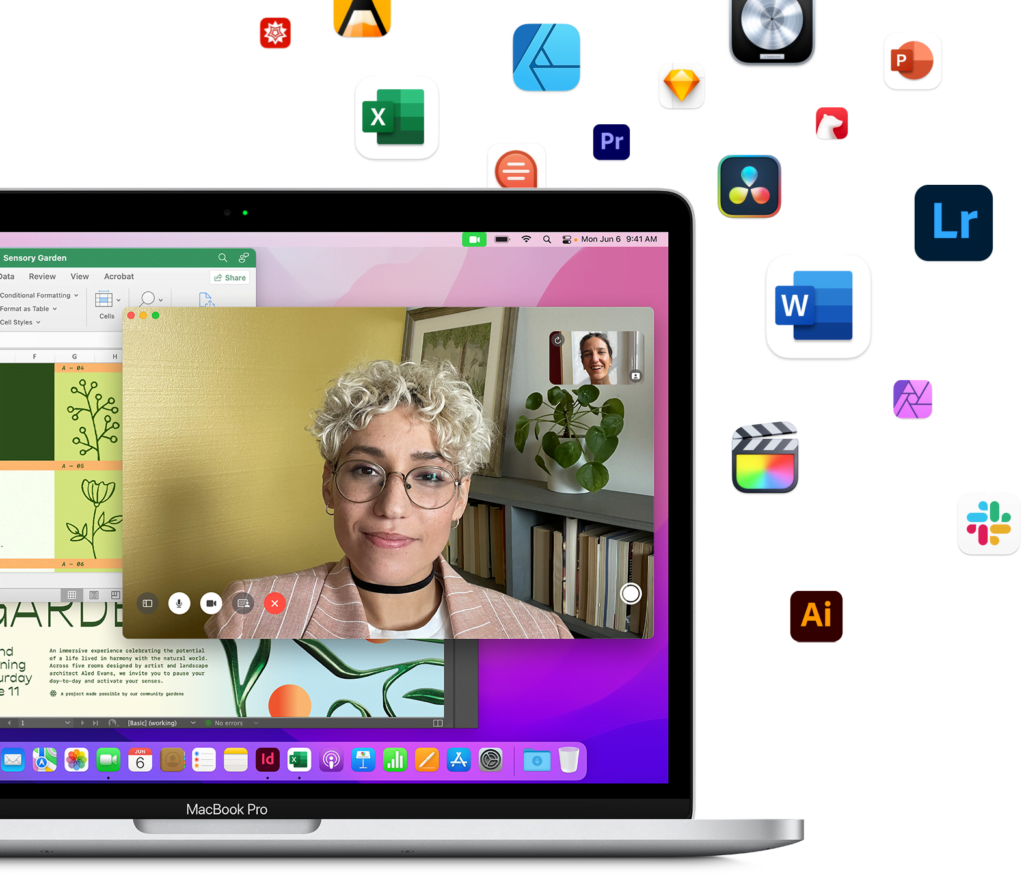Image resolution: width=1024 pixels, height=876 pixels.
Task: Open Maps from the Dock
Action: [44, 760]
